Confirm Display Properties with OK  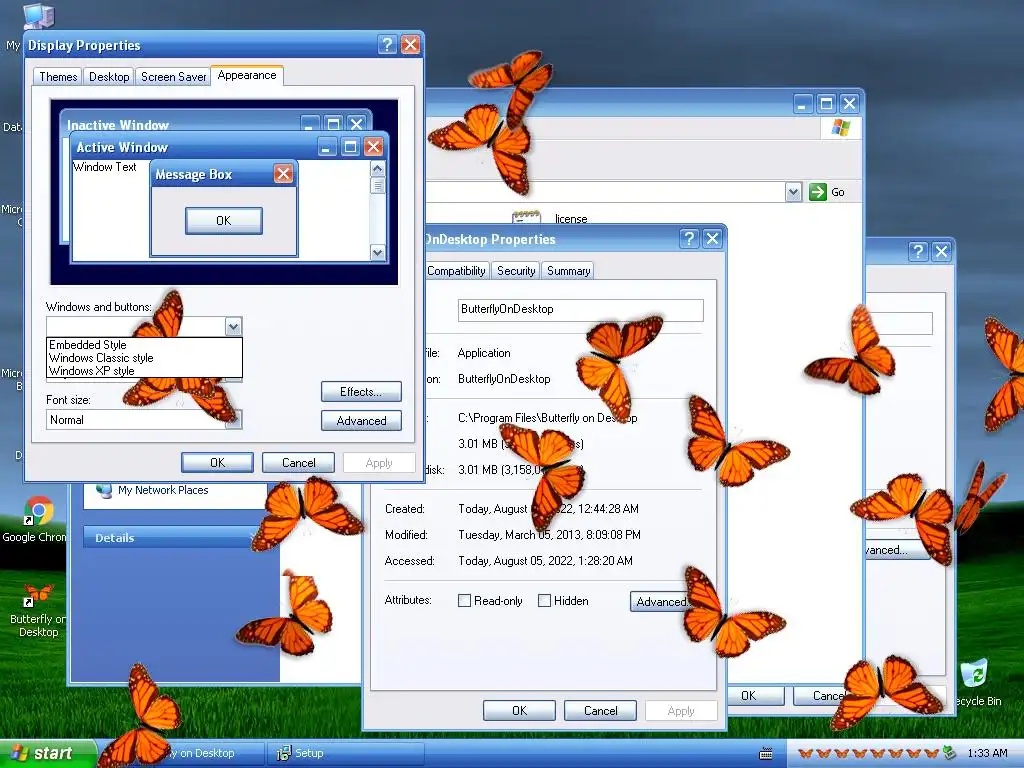(217, 462)
